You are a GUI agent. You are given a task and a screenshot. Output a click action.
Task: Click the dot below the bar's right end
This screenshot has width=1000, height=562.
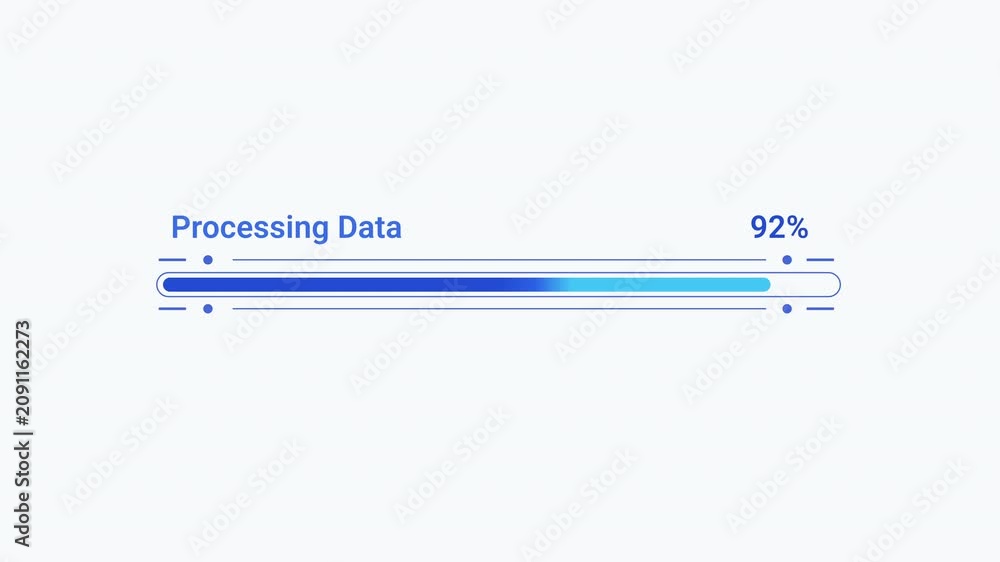pos(787,309)
